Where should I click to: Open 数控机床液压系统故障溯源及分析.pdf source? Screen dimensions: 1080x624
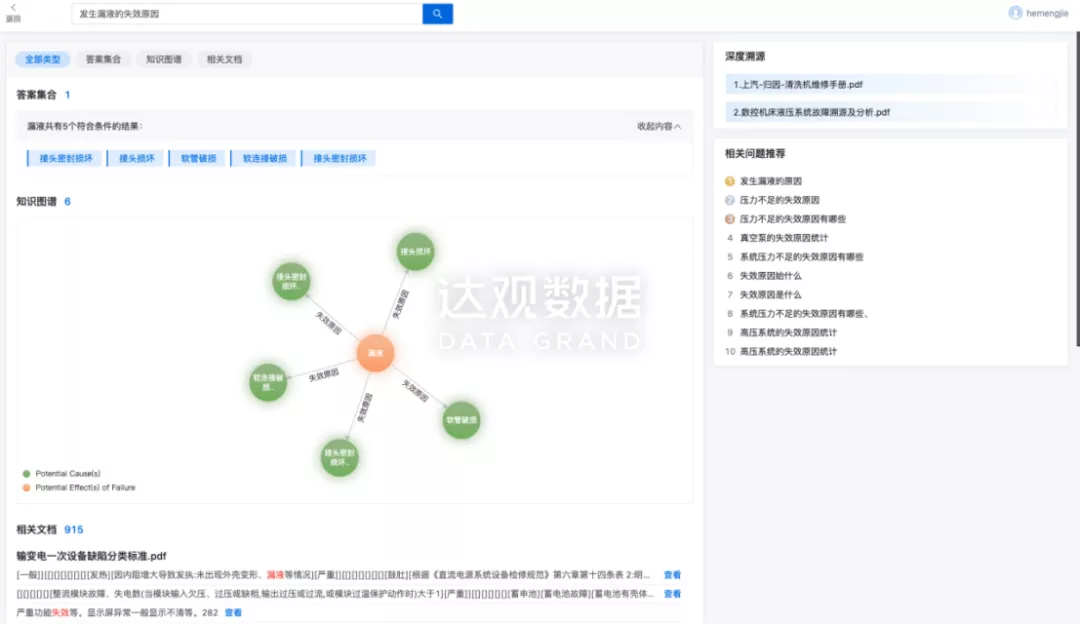[811, 112]
